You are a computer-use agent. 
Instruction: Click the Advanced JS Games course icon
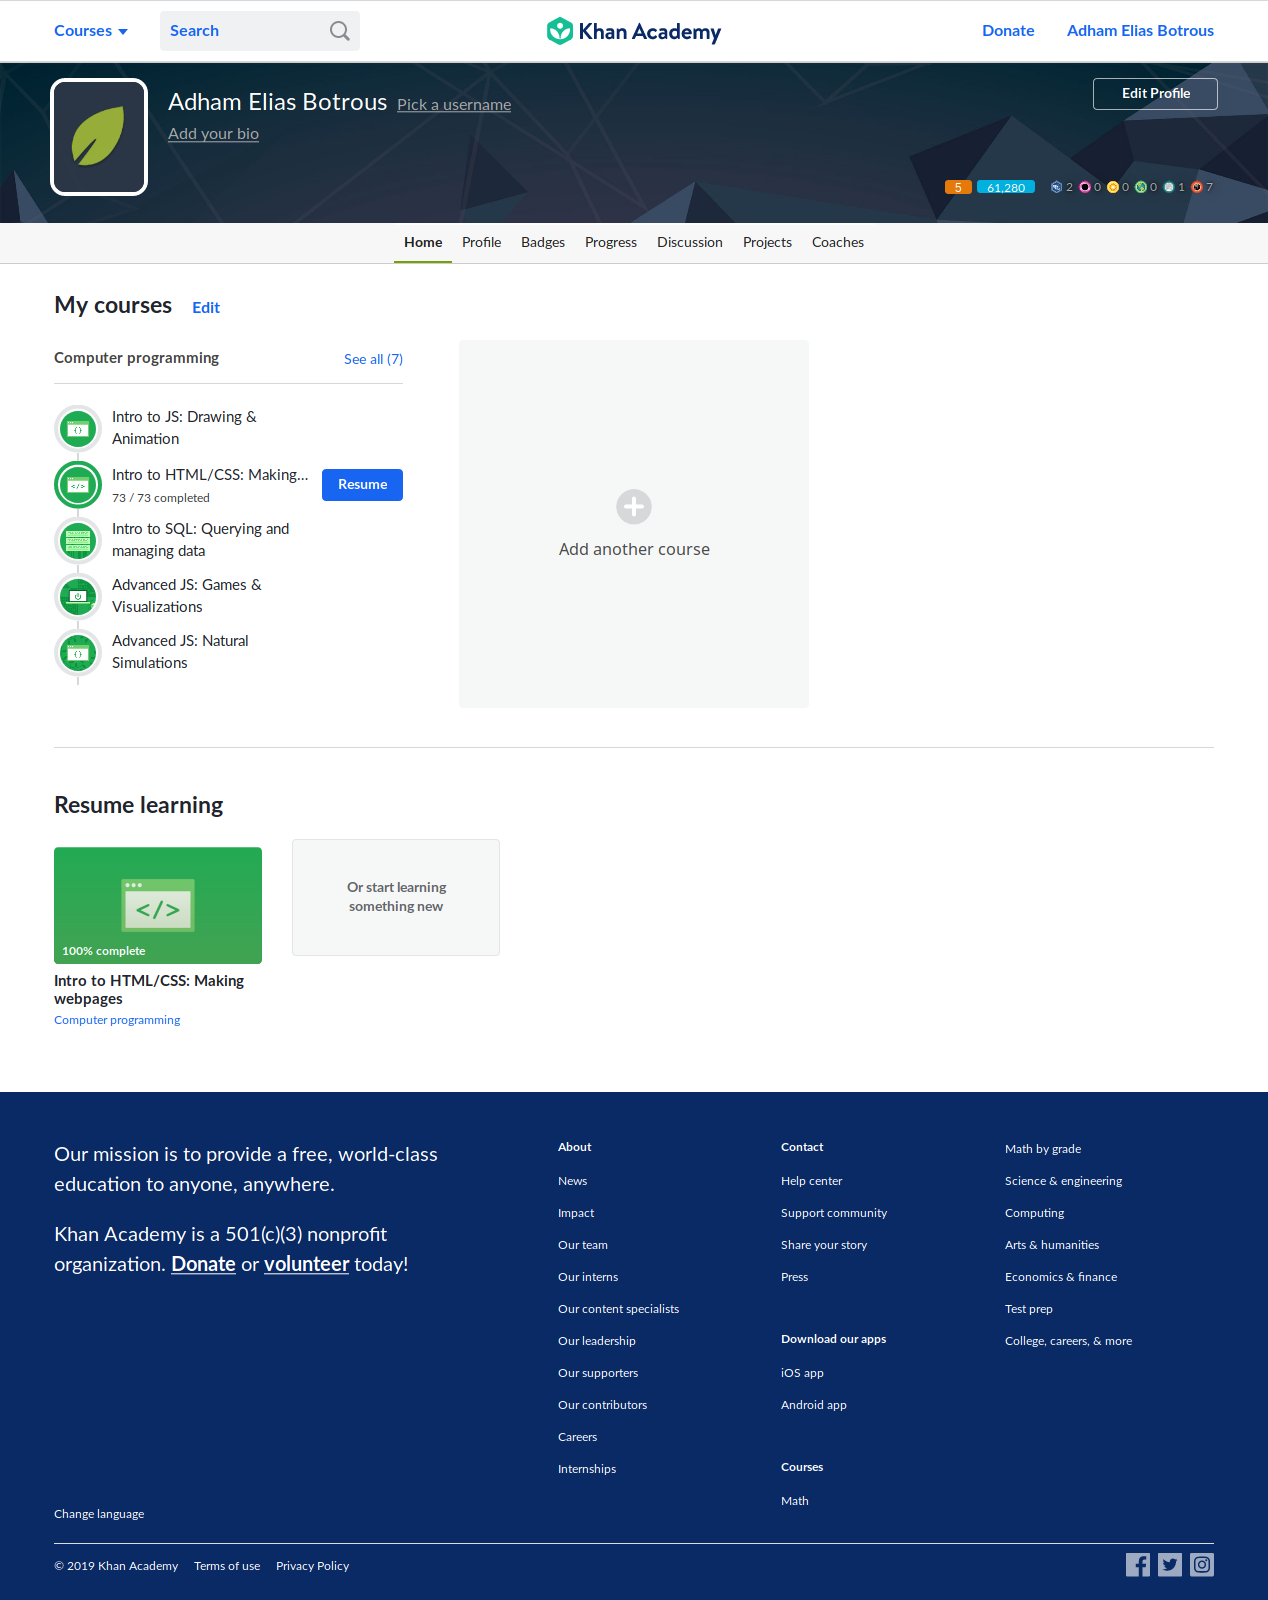78,597
